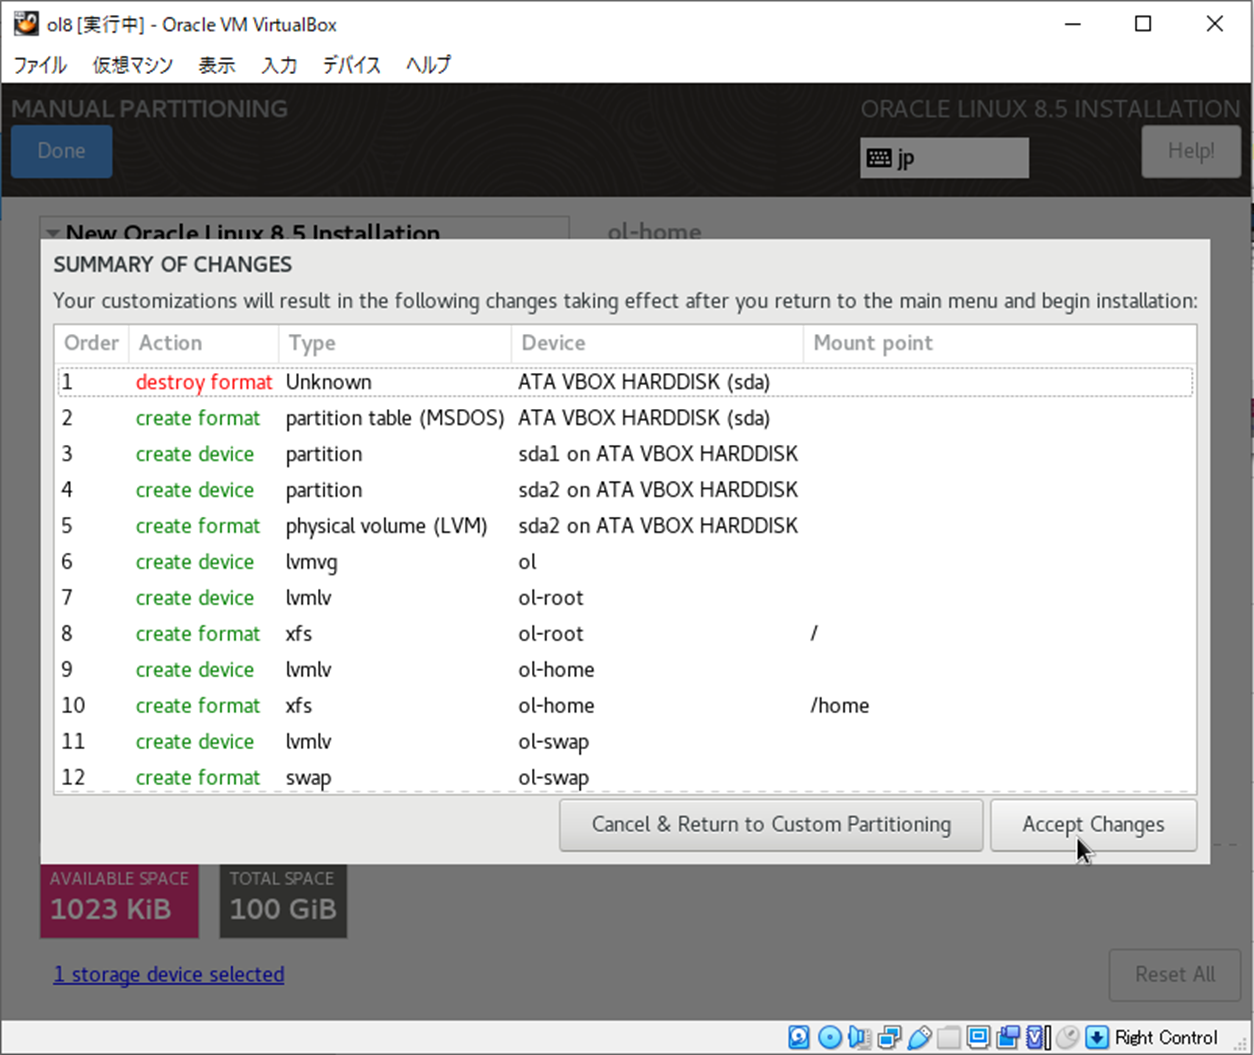This screenshot has width=1254, height=1055.
Task: Open the 仮想マシン menu
Action: click(133, 65)
